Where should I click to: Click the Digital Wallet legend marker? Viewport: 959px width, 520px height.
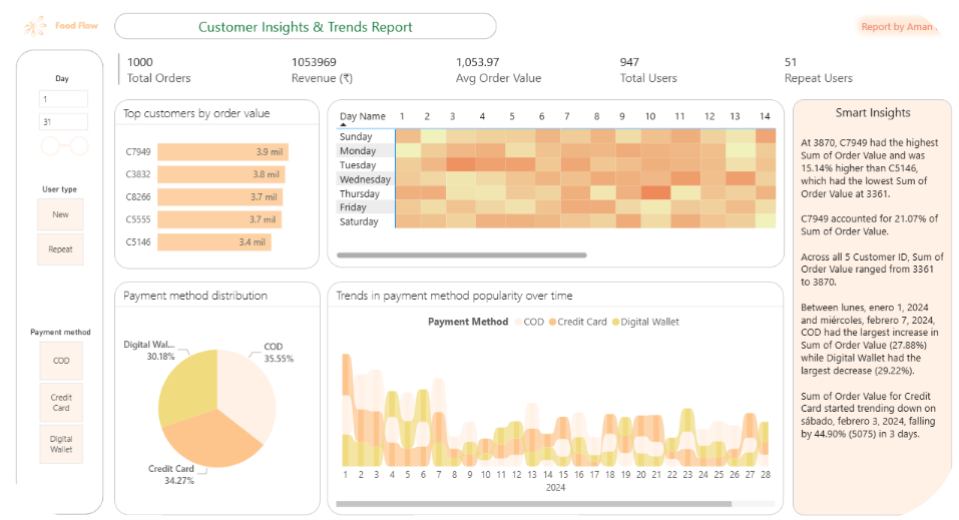click(x=615, y=322)
